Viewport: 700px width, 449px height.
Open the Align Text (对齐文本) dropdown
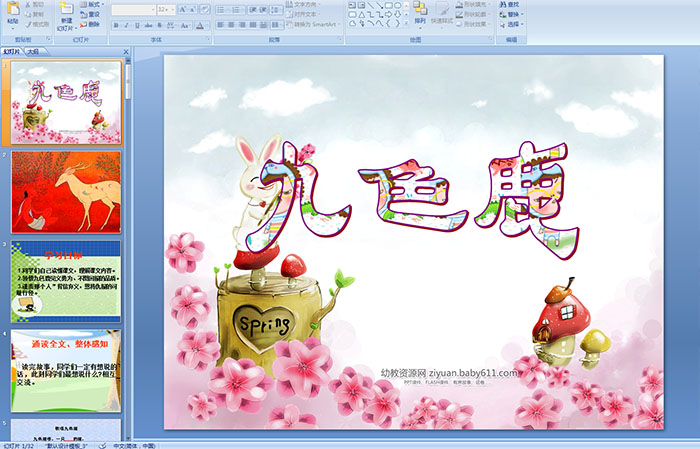[x=303, y=14]
